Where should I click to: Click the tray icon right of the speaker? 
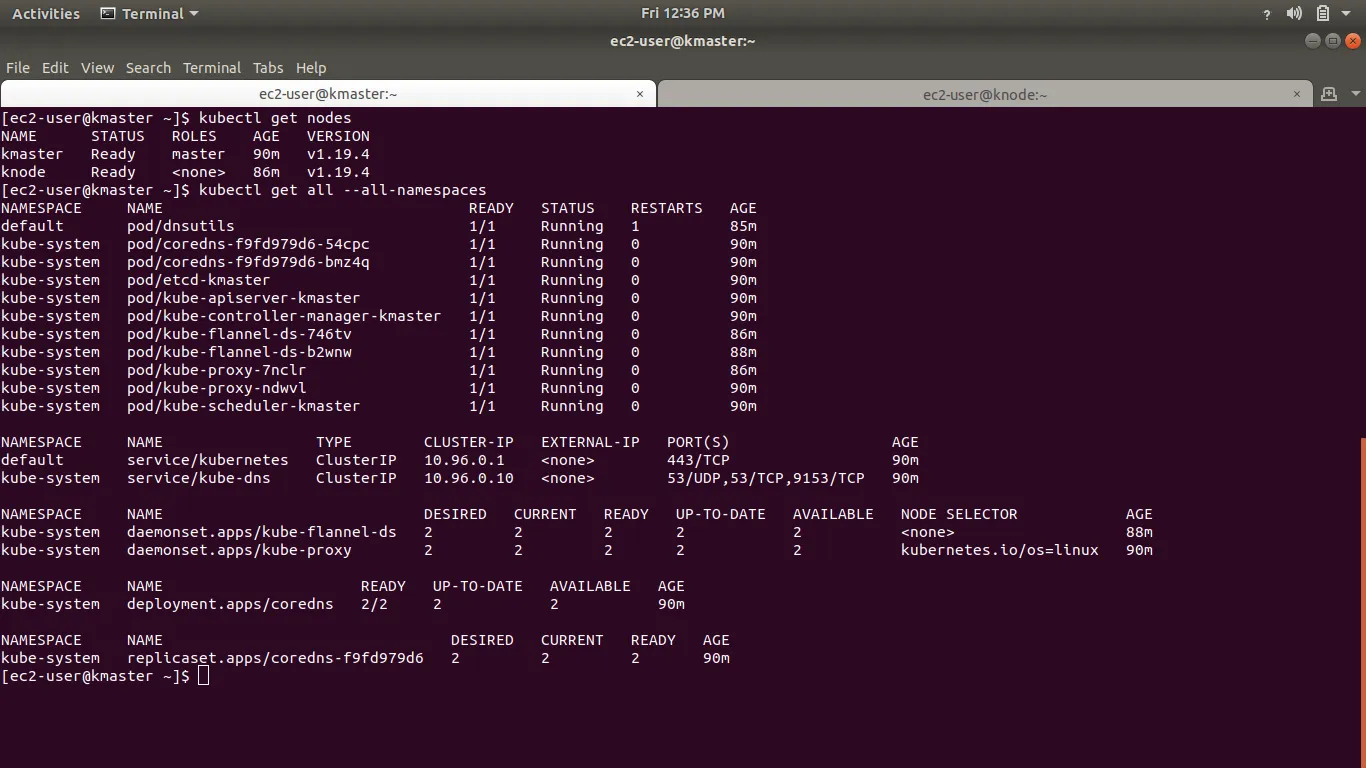pyautogui.click(x=1322, y=14)
